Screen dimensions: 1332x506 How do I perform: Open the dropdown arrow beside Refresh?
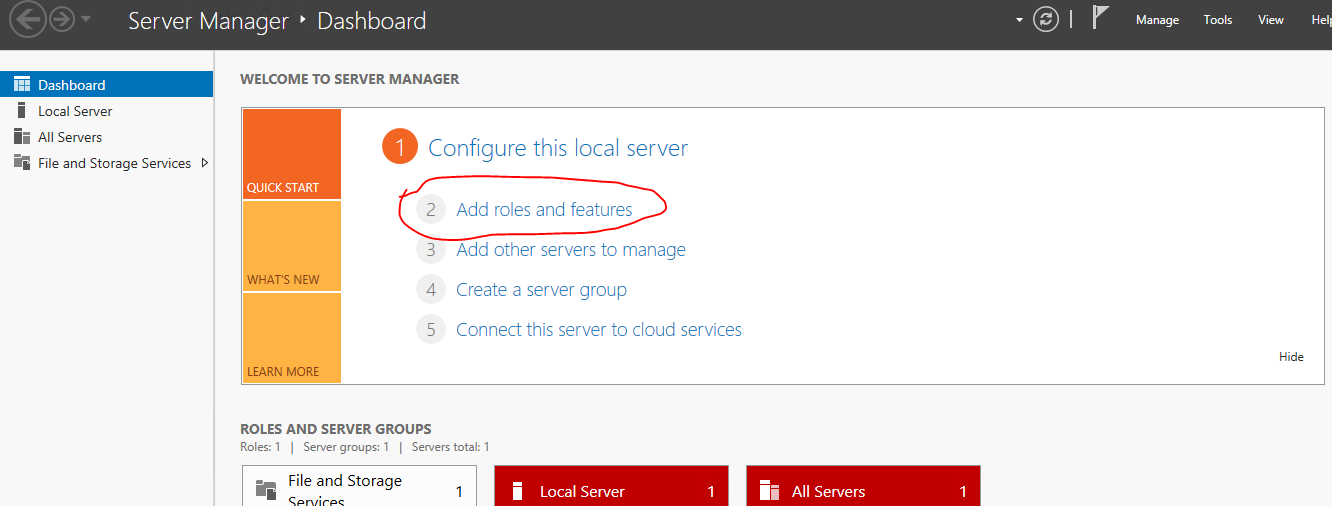click(1019, 20)
